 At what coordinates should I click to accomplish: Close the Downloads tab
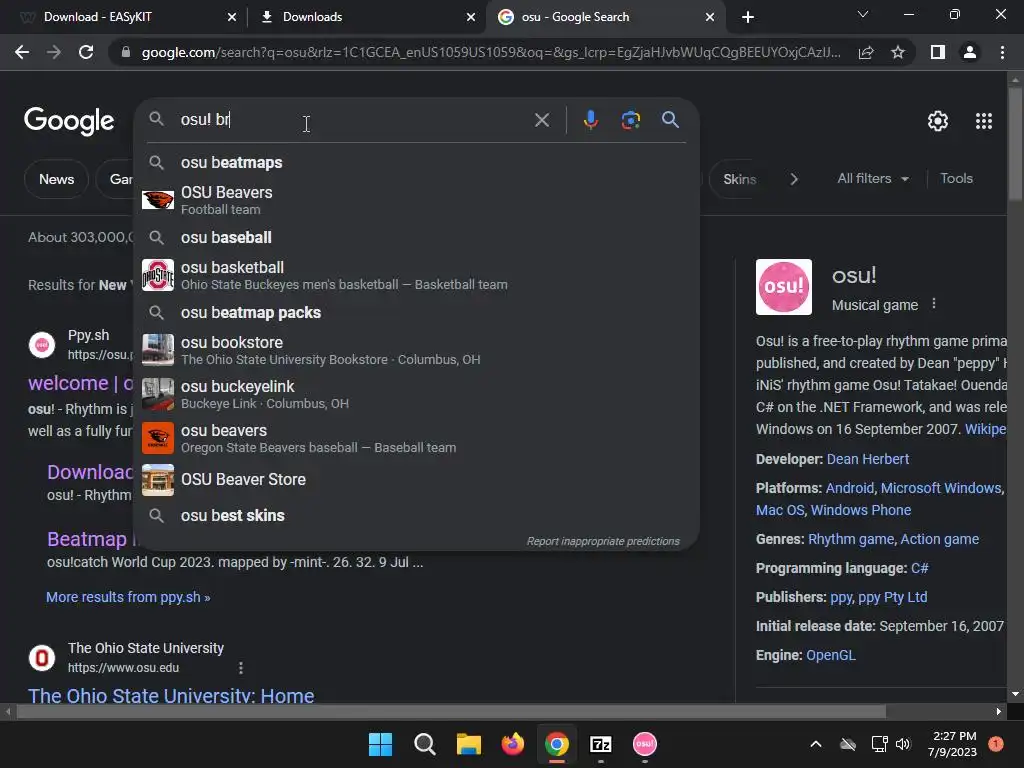[471, 17]
